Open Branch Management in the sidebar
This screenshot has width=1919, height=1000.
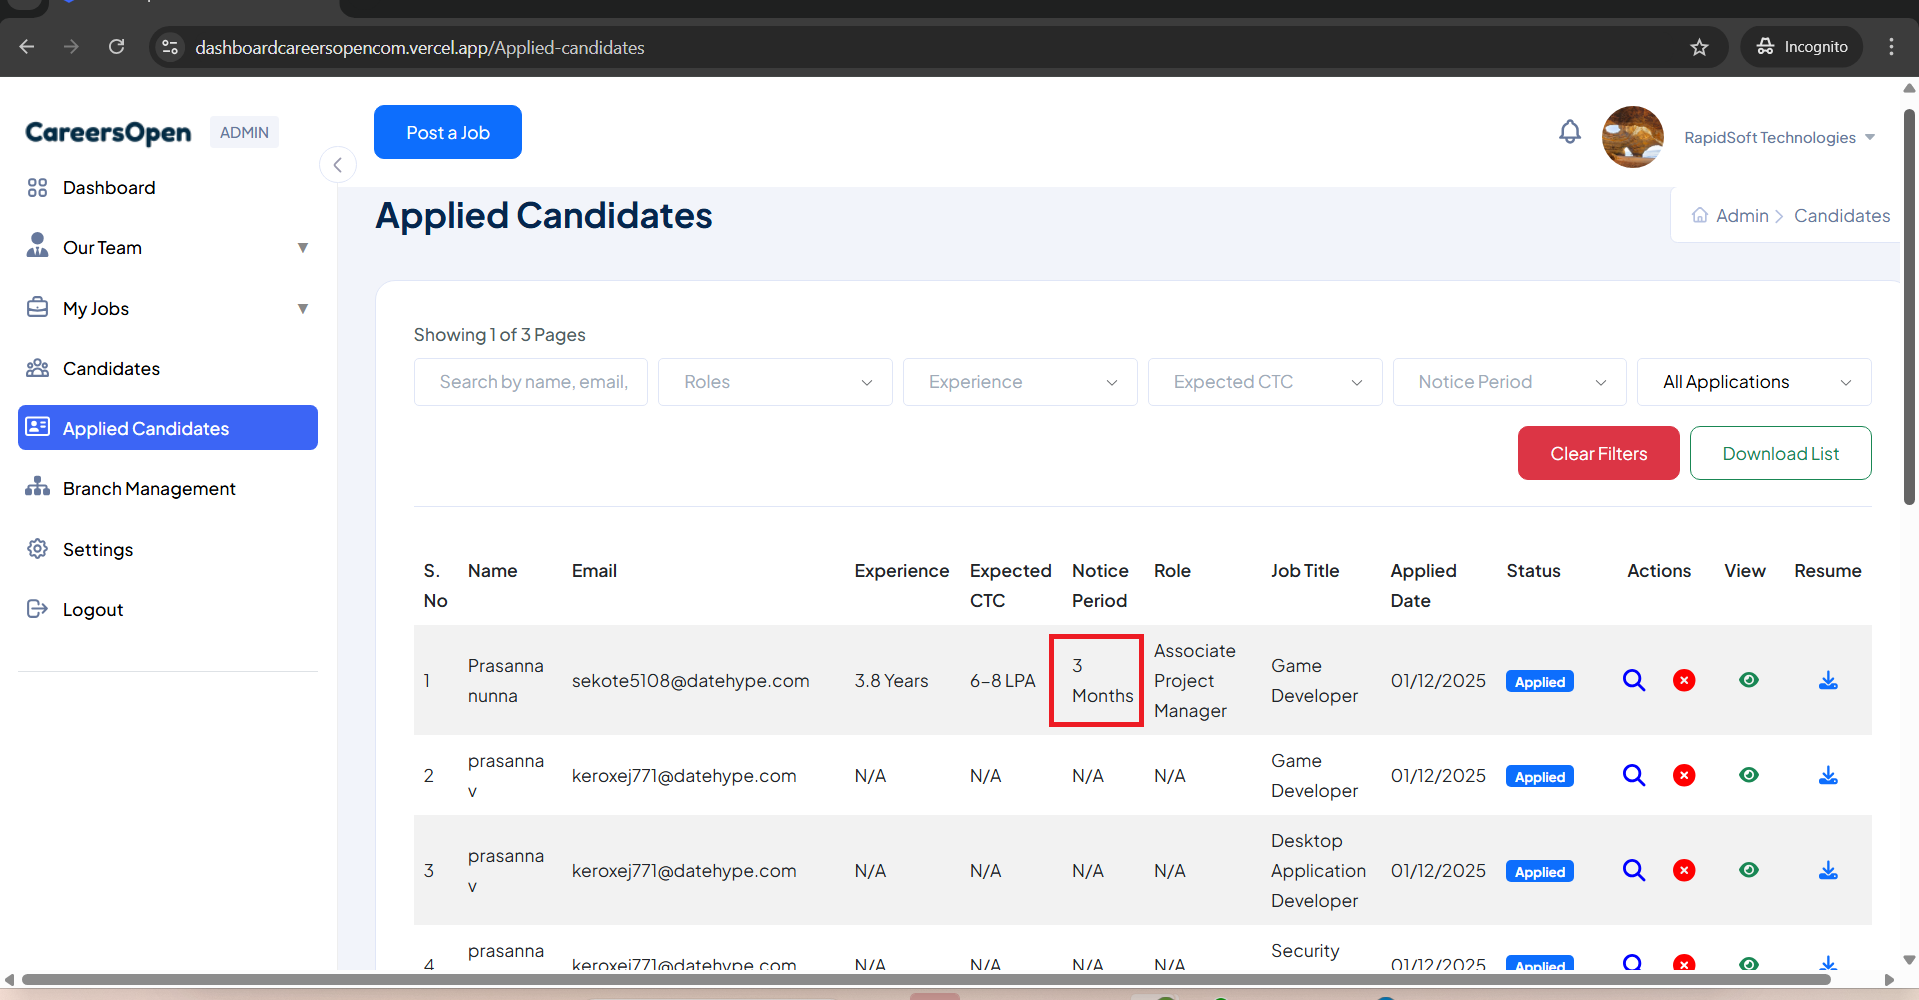coord(149,489)
